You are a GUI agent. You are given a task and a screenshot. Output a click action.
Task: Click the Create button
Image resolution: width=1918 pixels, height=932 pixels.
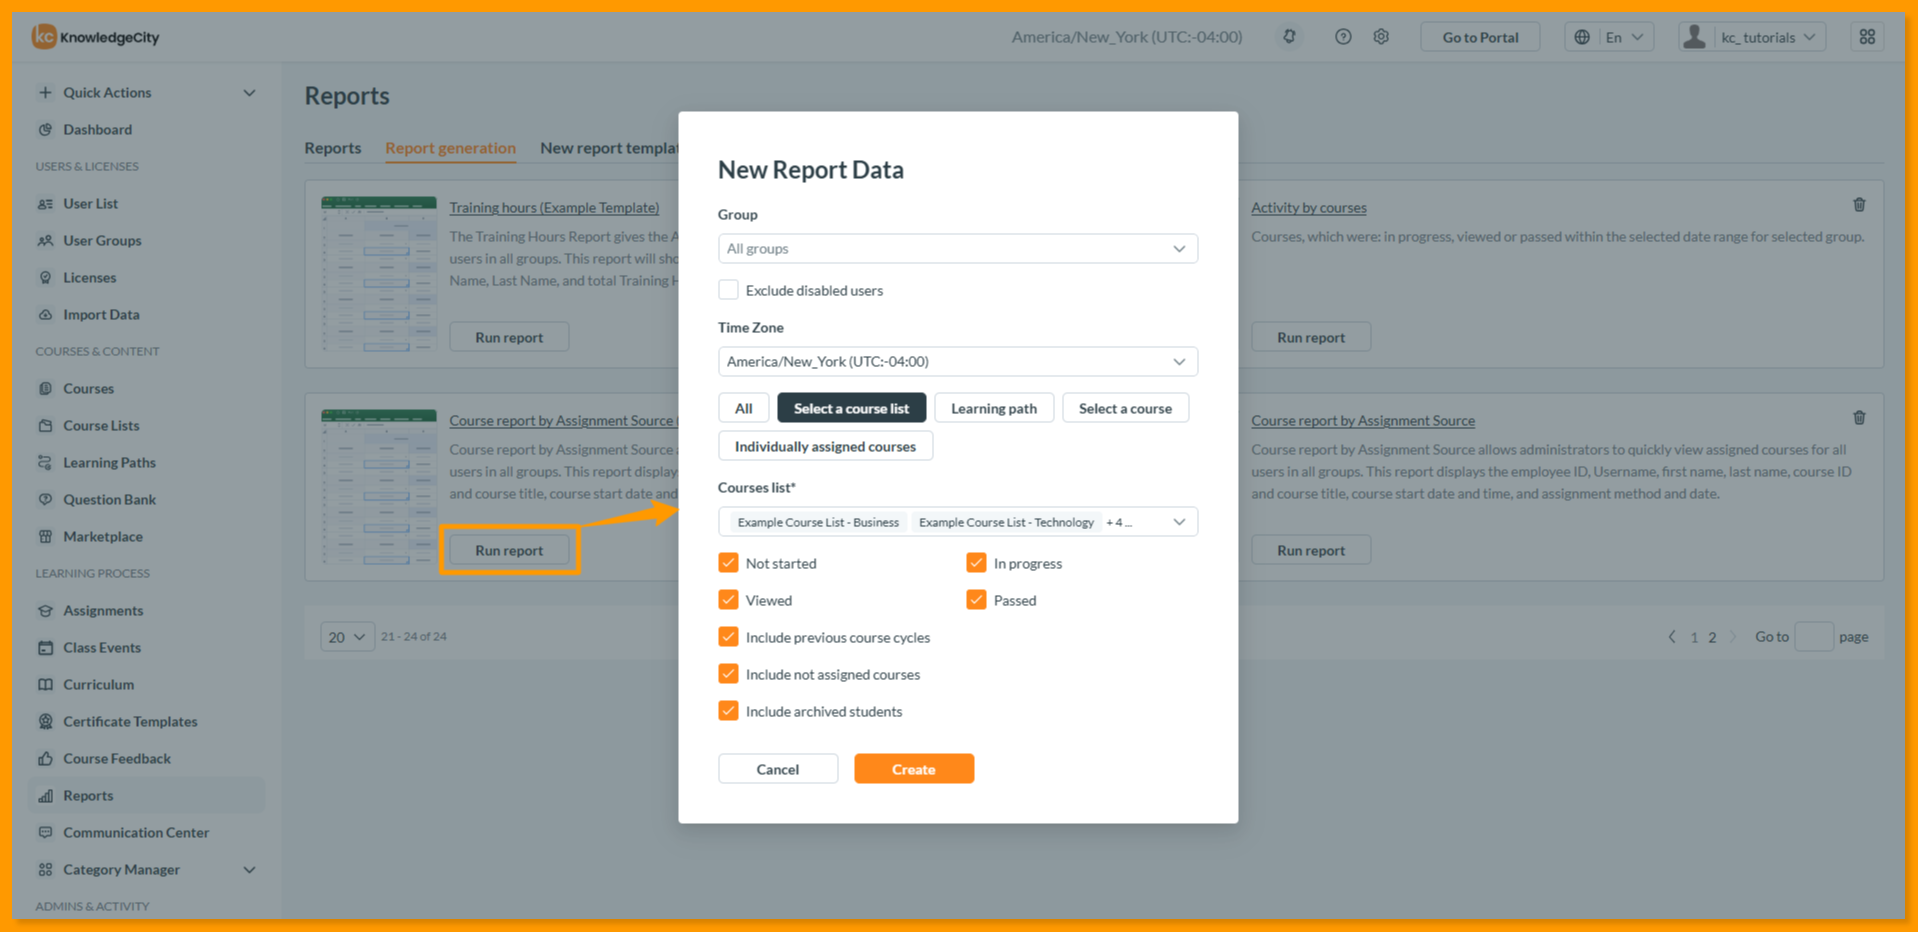pos(914,769)
